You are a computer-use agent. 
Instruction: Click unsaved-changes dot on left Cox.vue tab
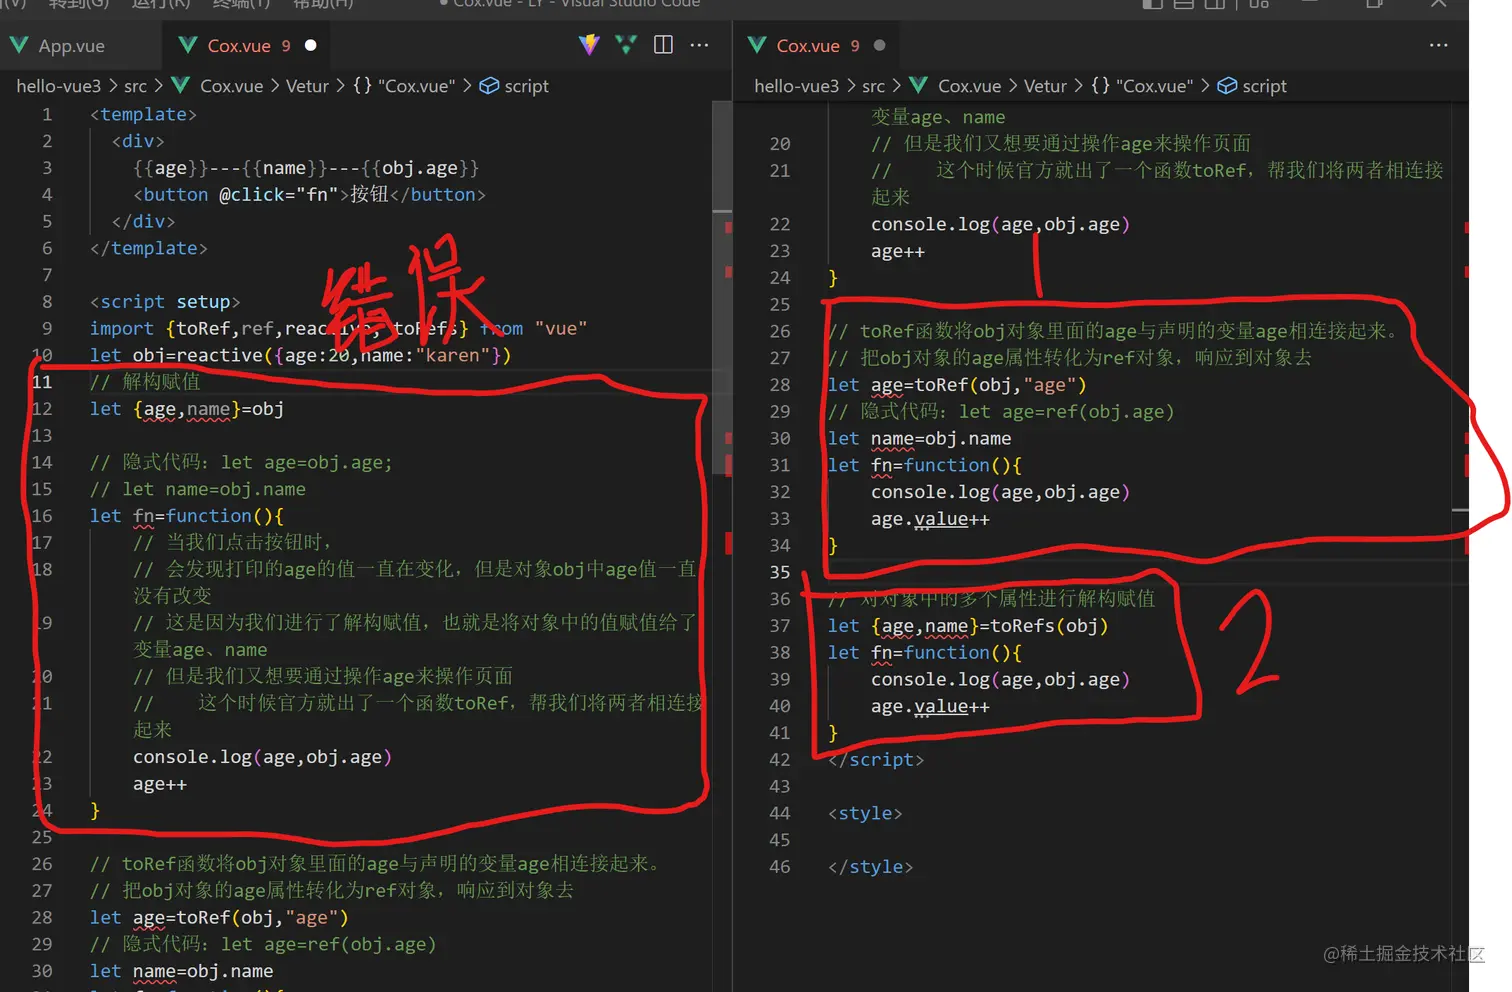pyautogui.click(x=310, y=45)
